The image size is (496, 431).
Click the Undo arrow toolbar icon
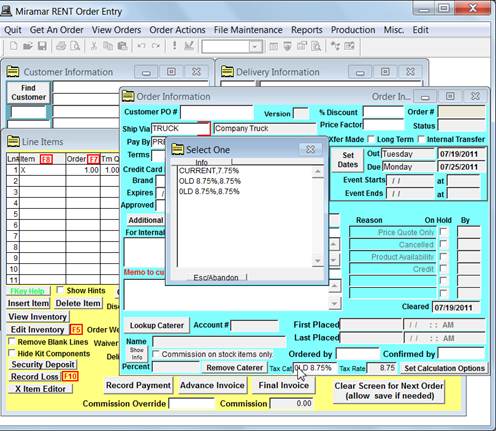[141, 46]
